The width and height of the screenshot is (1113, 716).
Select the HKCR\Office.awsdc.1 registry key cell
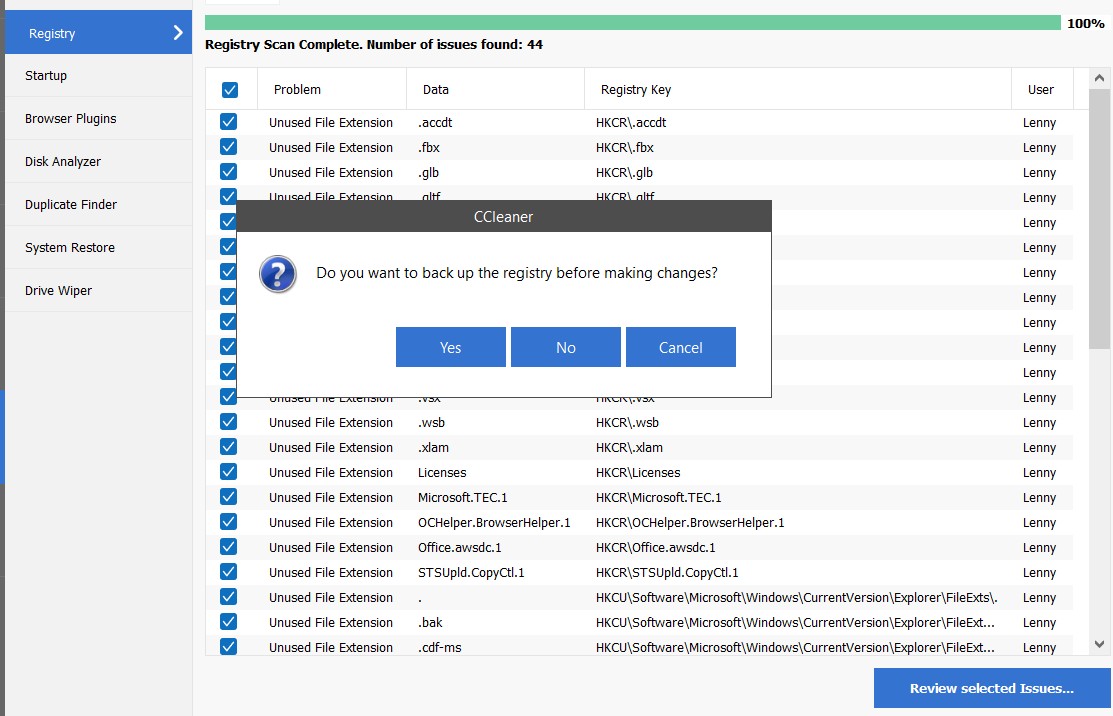pos(656,547)
